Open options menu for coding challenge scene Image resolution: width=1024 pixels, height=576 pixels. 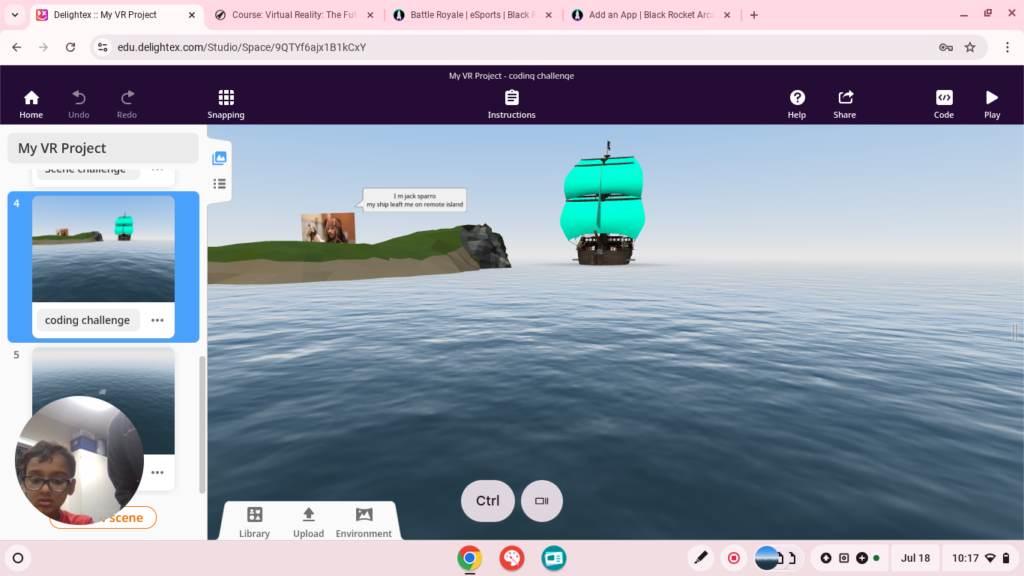(157, 320)
